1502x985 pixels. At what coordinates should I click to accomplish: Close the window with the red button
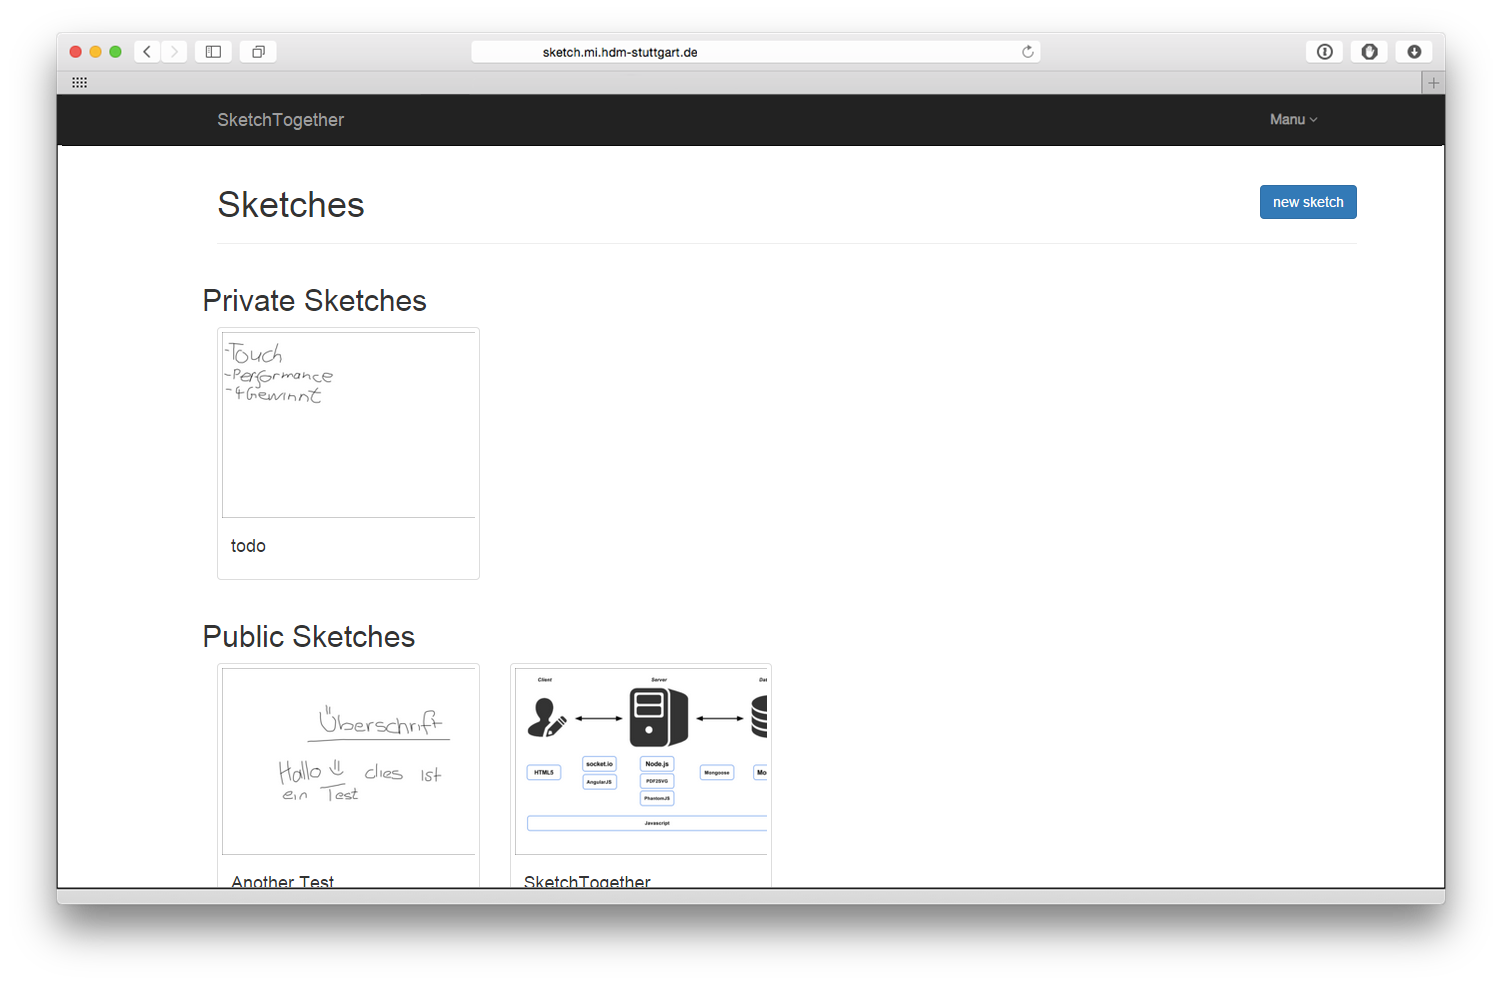click(x=76, y=52)
